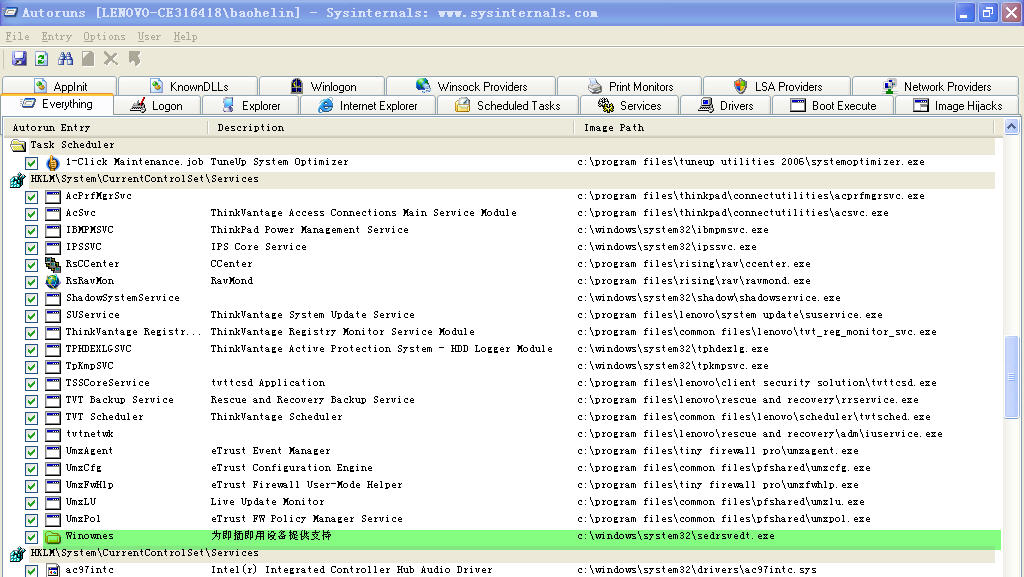
Task: Disable the UmxPol entry checkbox
Action: (x=32, y=519)
